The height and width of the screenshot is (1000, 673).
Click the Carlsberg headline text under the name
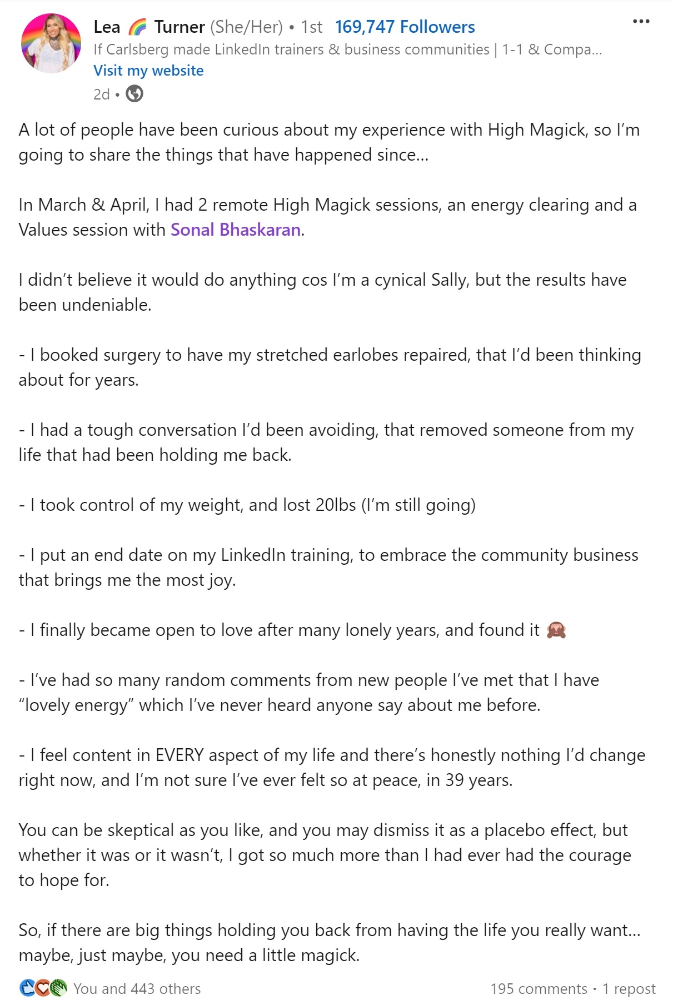click(348, 49)
